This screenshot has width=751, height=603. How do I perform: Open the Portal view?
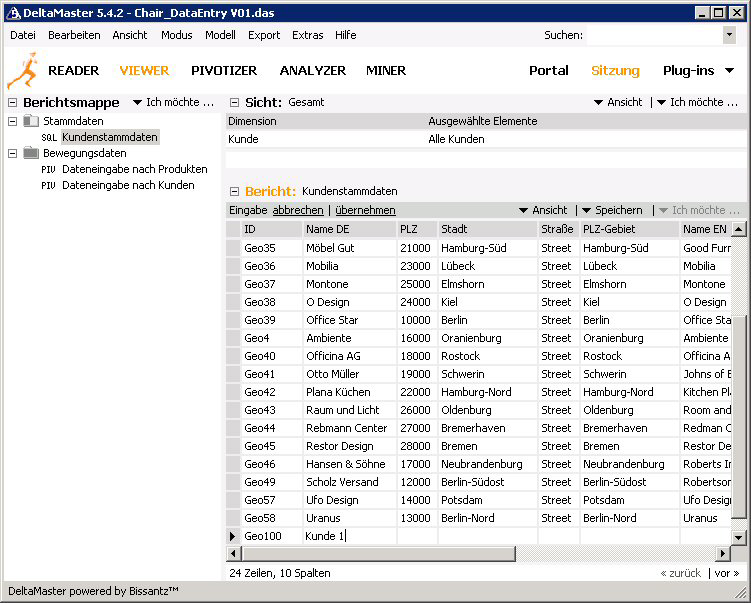[548, 71]
